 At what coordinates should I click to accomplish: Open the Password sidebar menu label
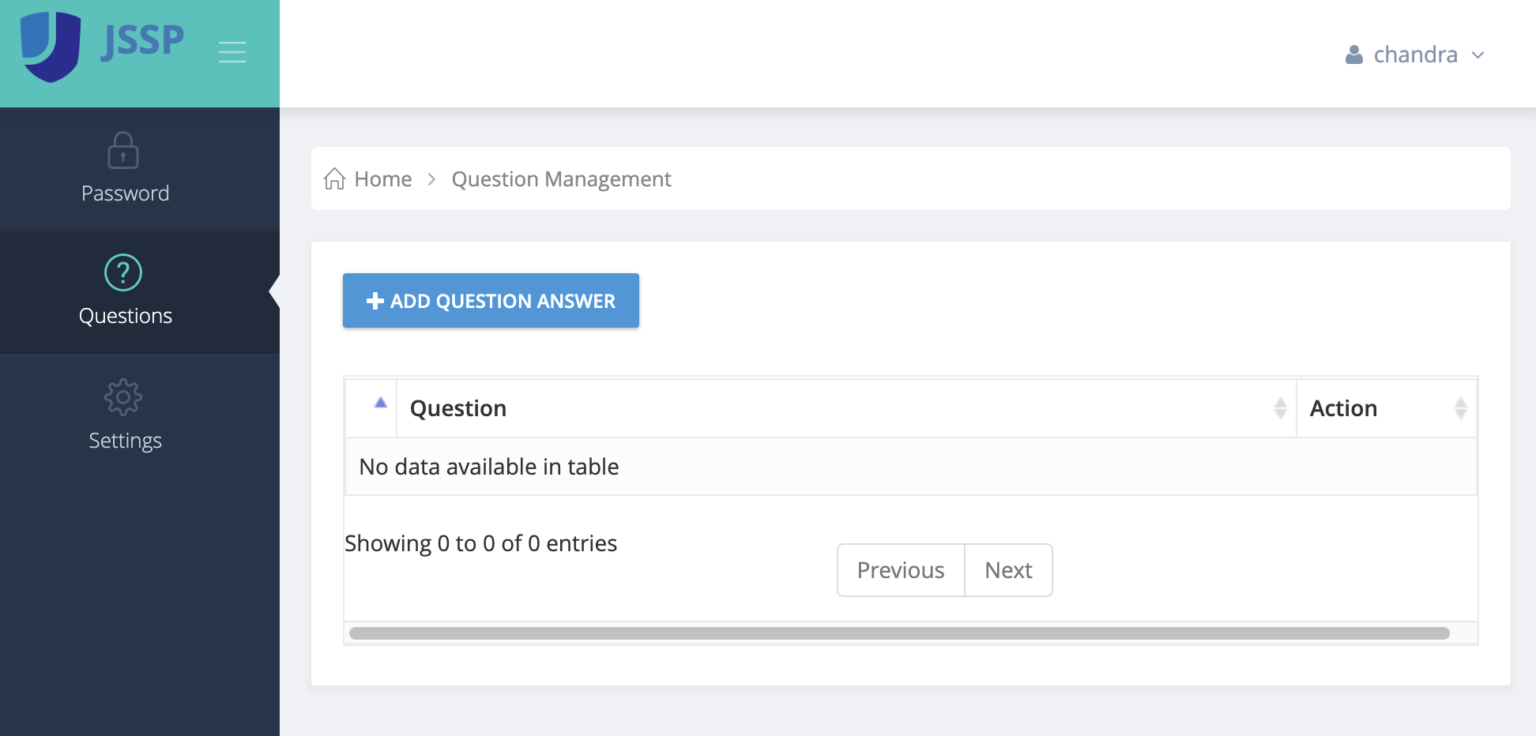pyautogui.click(x=125, y=193)
